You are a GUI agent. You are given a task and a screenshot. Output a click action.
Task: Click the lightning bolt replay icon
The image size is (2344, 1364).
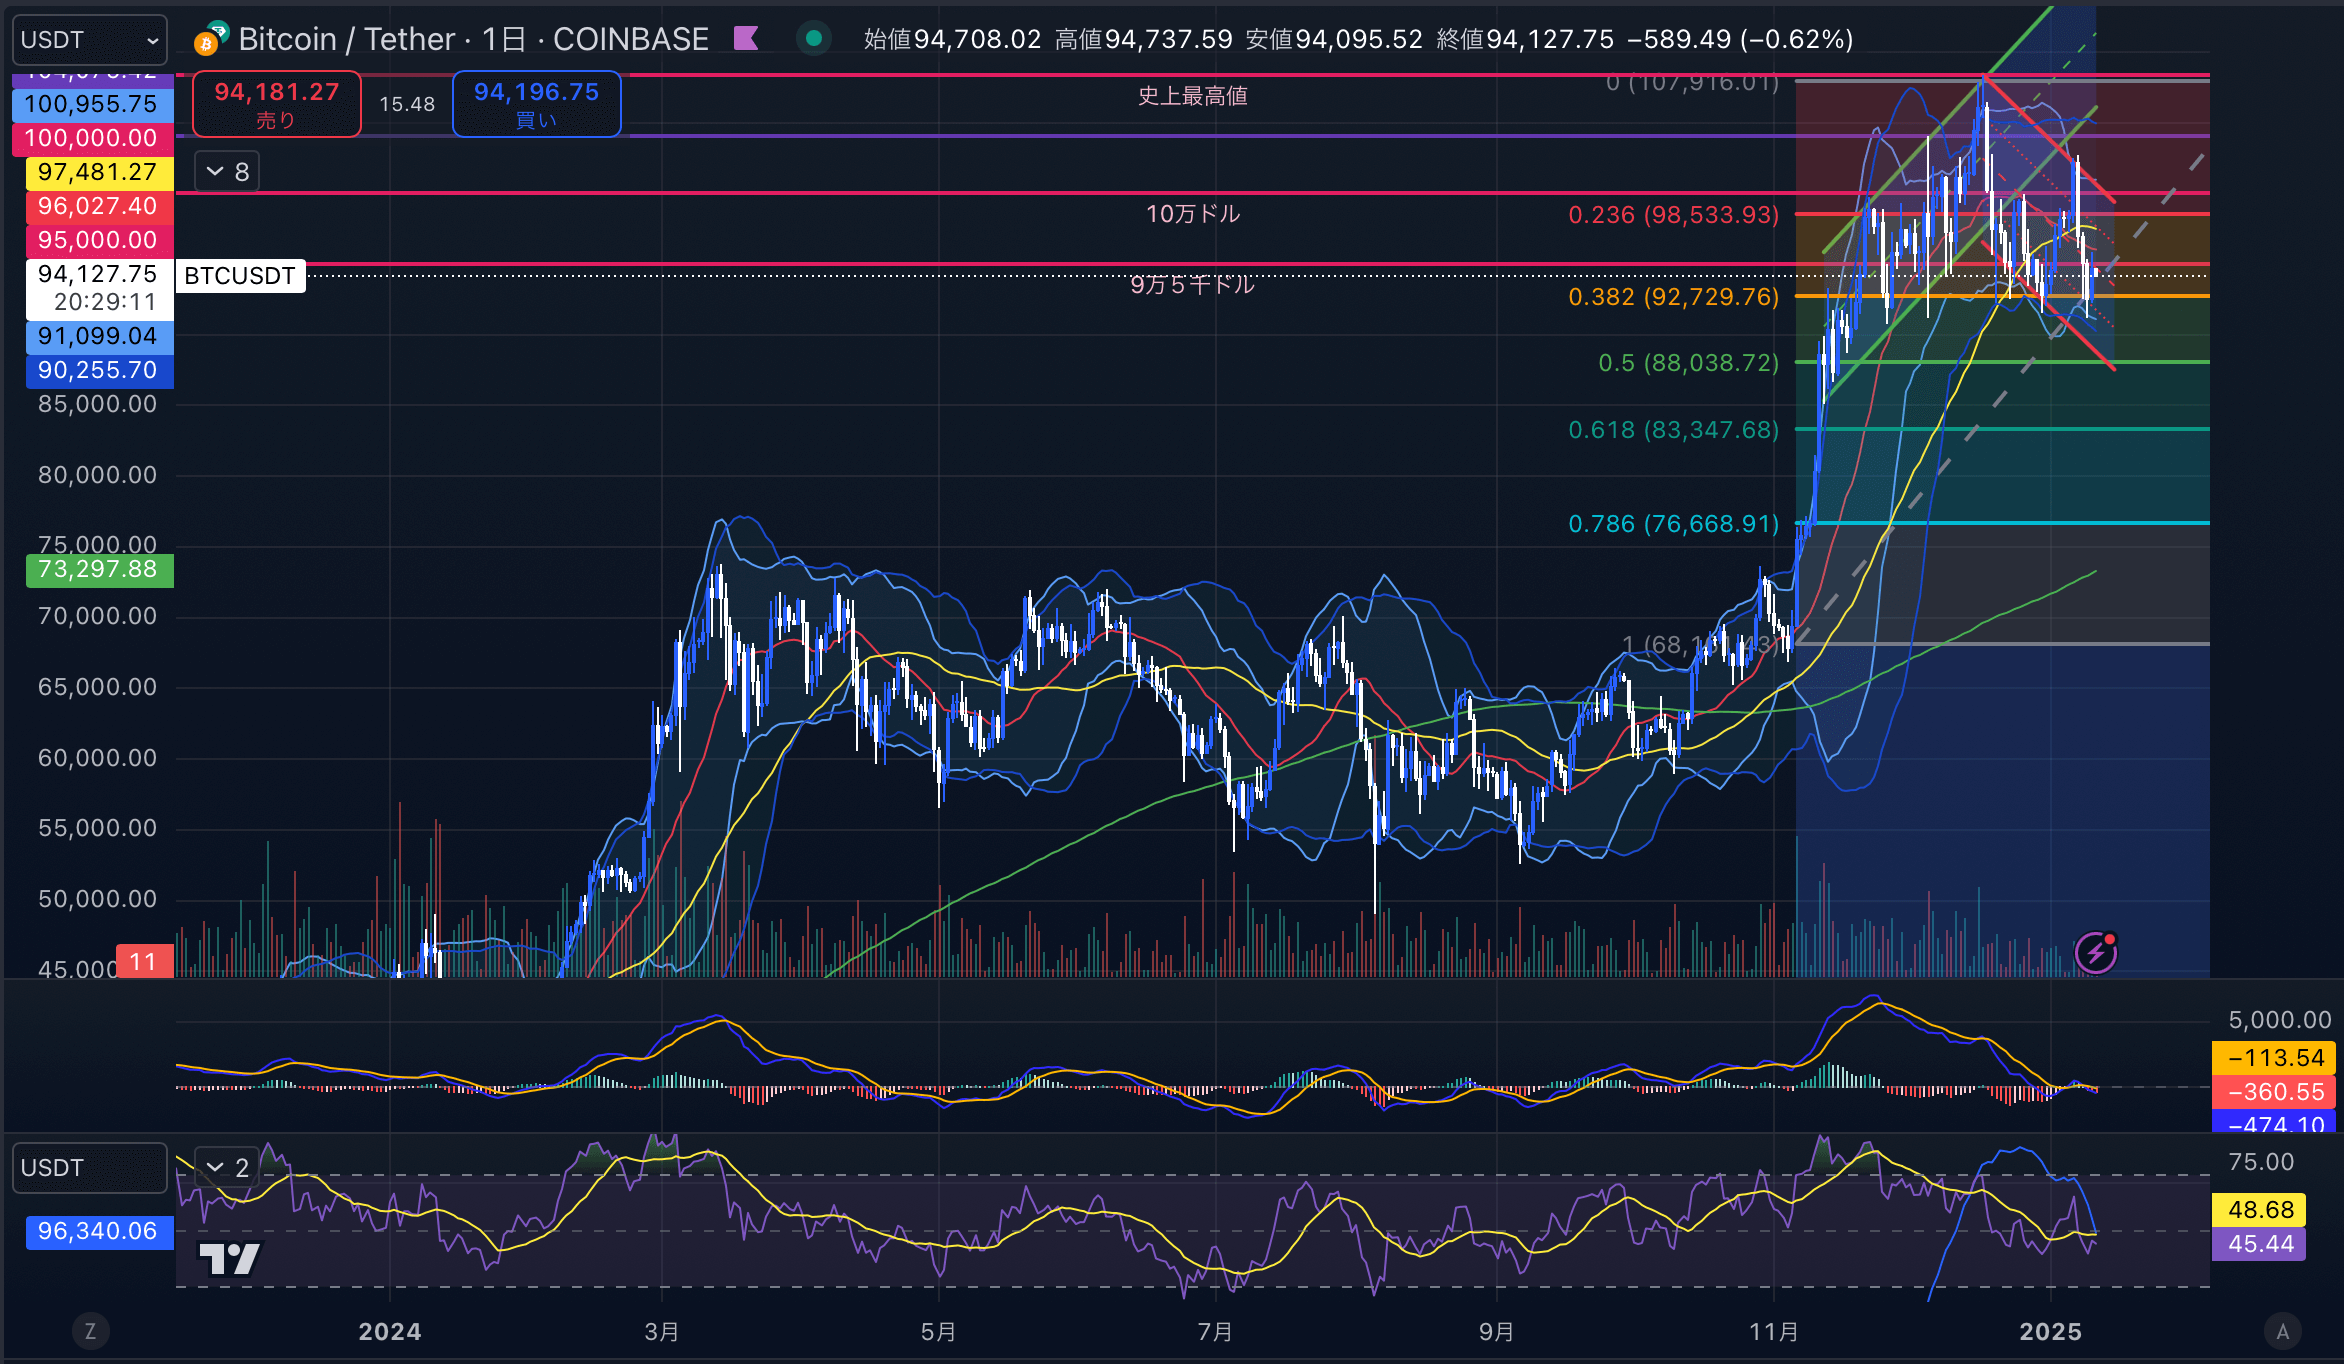[x=2096, y=952]
